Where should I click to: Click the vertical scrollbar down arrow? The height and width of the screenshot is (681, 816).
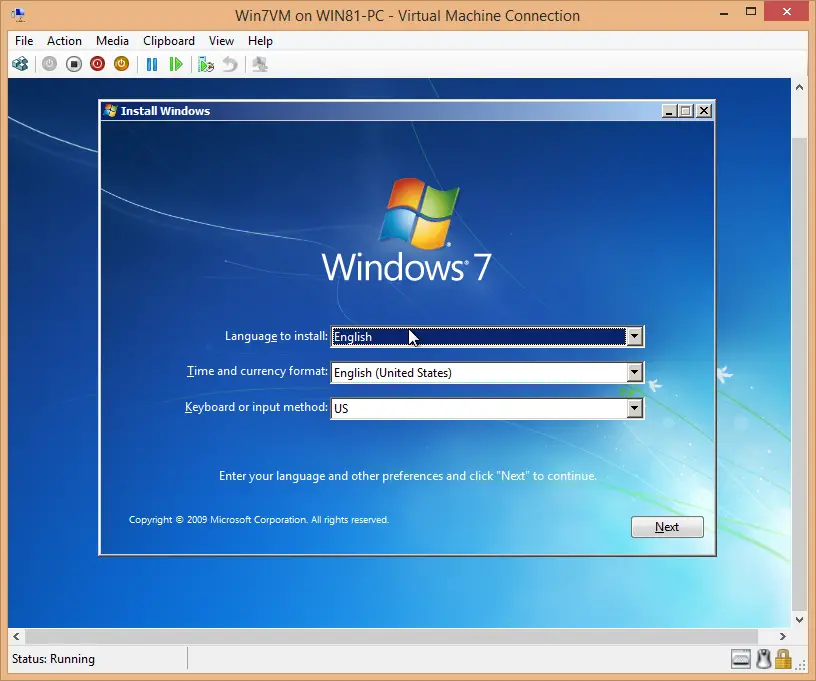pyautogui.click(x=799, y=619)
